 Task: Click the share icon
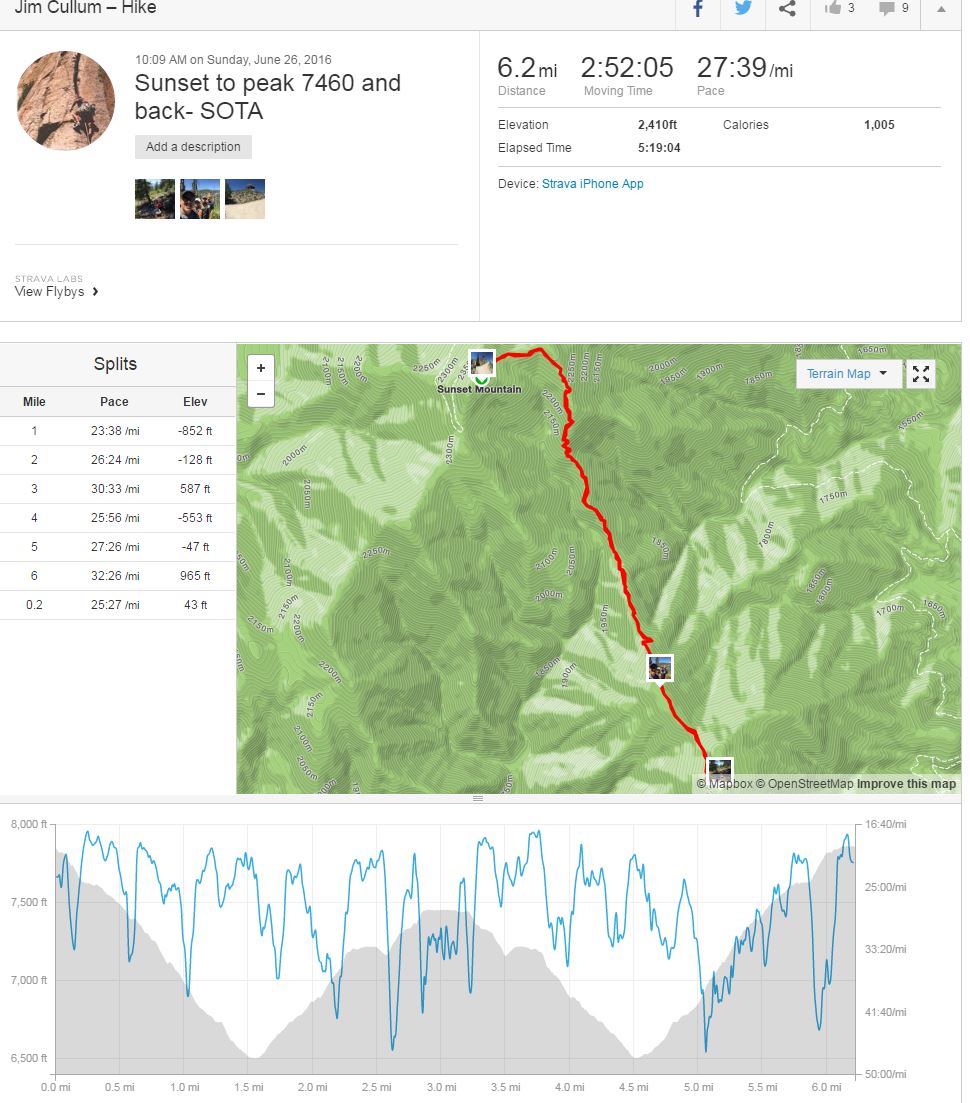coord(787,8)
